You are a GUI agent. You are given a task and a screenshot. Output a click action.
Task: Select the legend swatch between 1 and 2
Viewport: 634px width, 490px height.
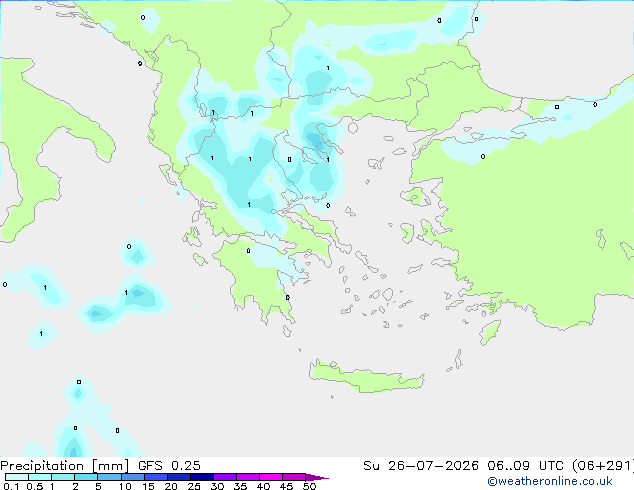63,477
